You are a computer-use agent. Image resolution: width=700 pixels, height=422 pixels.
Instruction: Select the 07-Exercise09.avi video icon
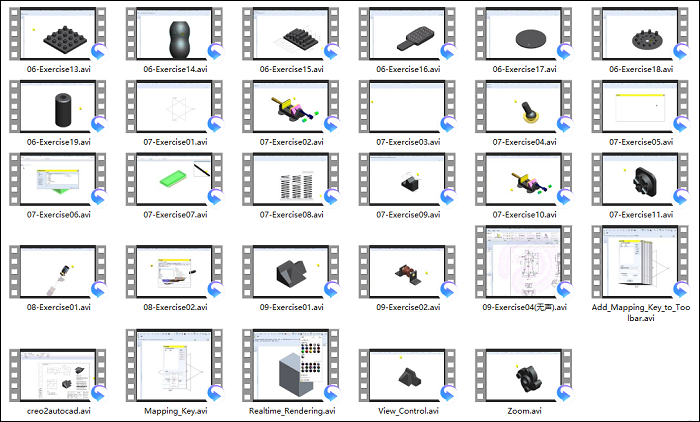point(408,180)
